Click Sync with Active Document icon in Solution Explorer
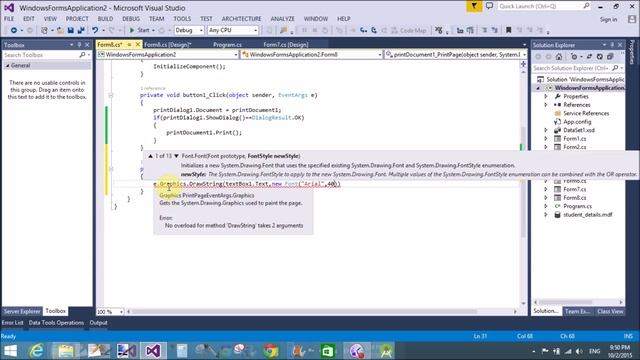 (589, 57)
